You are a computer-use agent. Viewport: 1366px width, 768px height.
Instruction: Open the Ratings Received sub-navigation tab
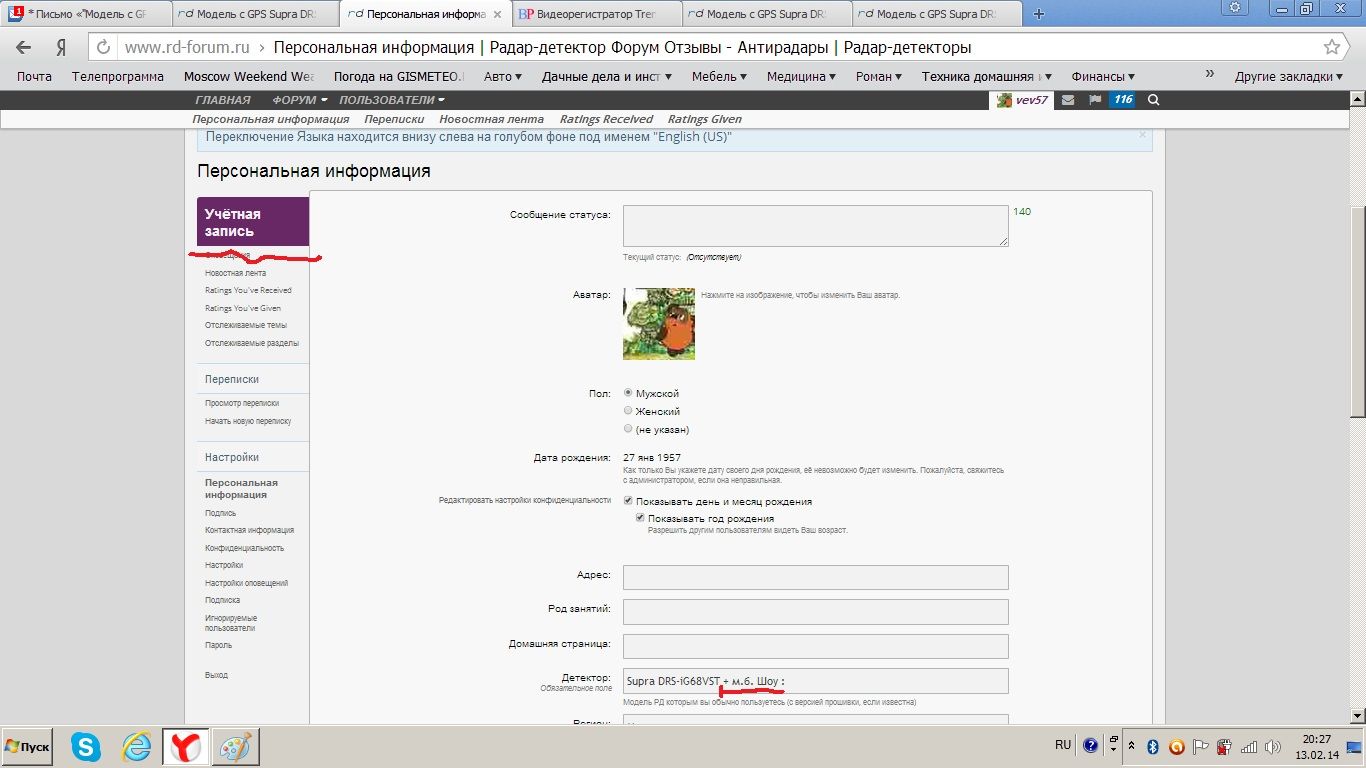pos(606,119)
